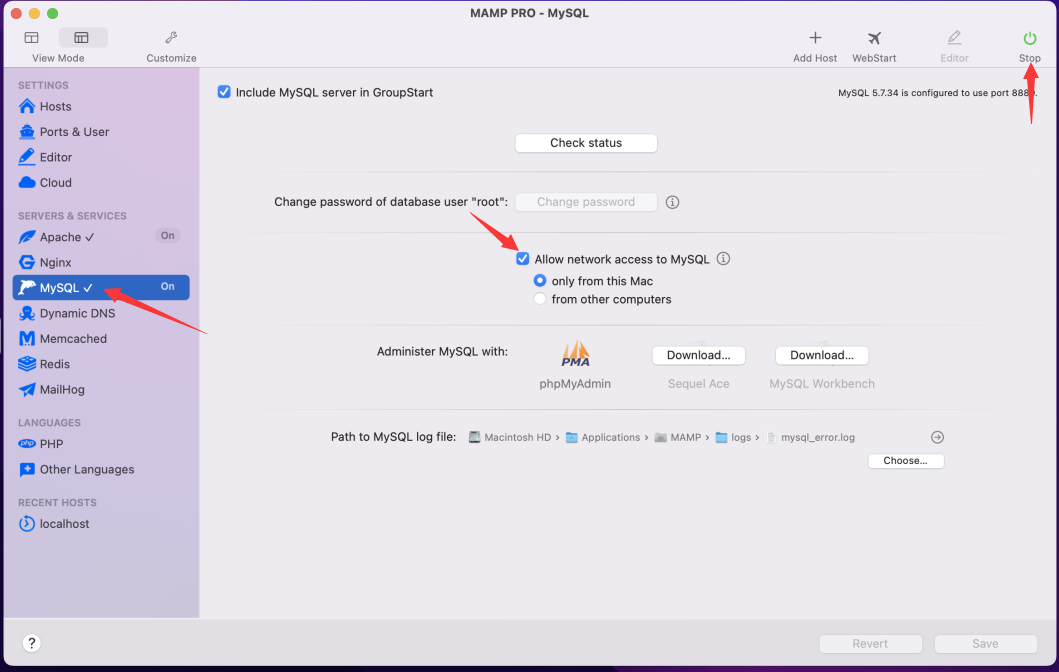The width and height of the screenshot is (1059, 672).
Task: Click the Stop power icon
Action: (x=1029, y=39)
